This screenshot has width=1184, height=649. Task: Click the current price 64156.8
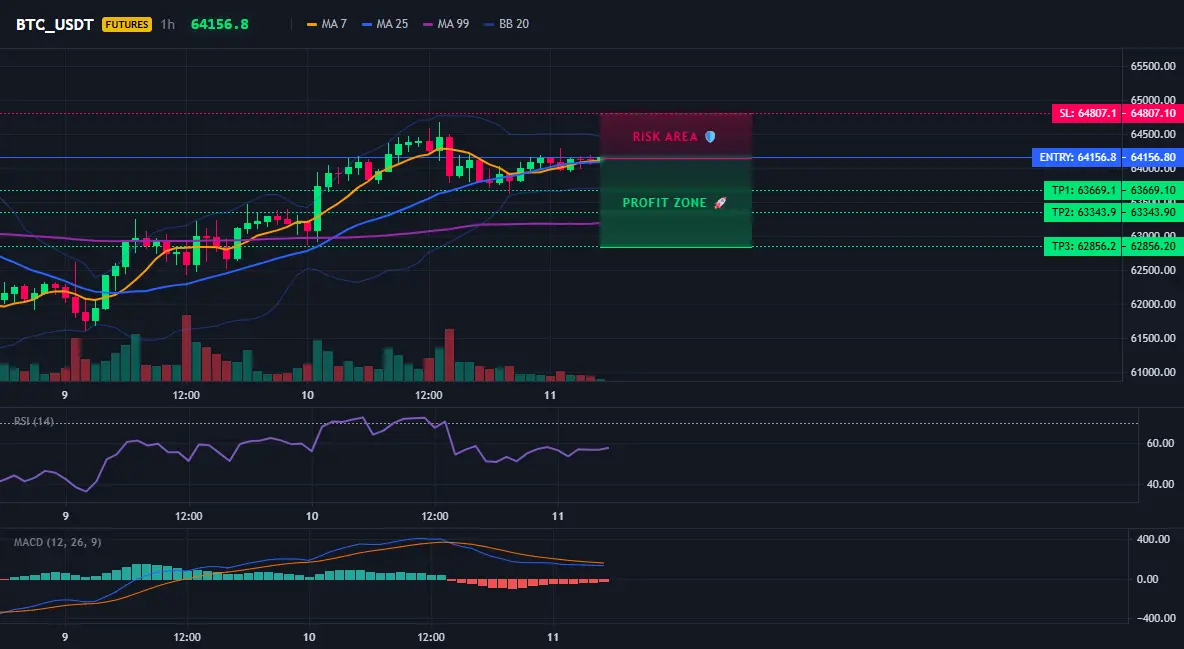coord(220,24)
